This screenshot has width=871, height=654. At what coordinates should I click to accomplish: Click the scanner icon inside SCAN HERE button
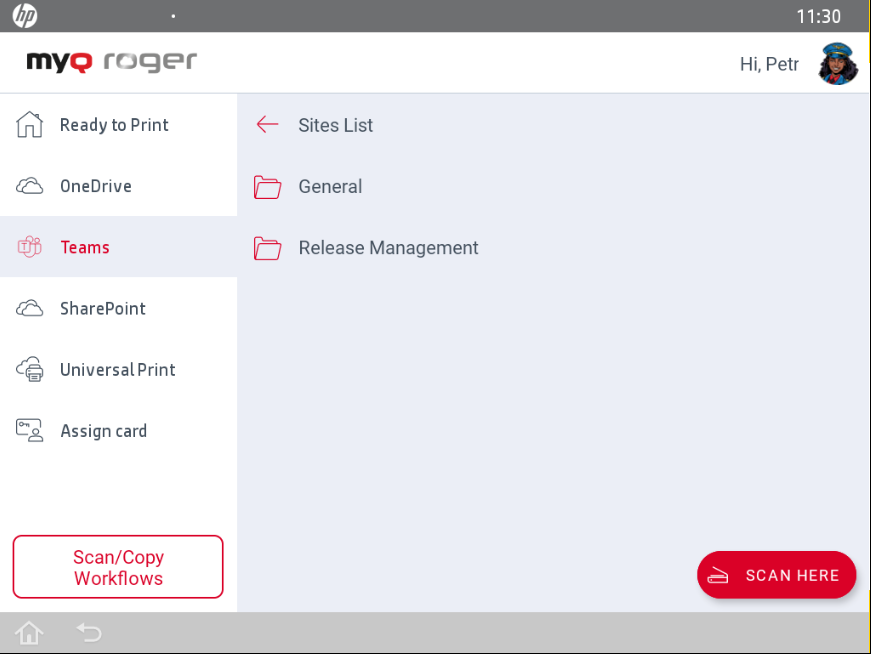click(718, 575)
